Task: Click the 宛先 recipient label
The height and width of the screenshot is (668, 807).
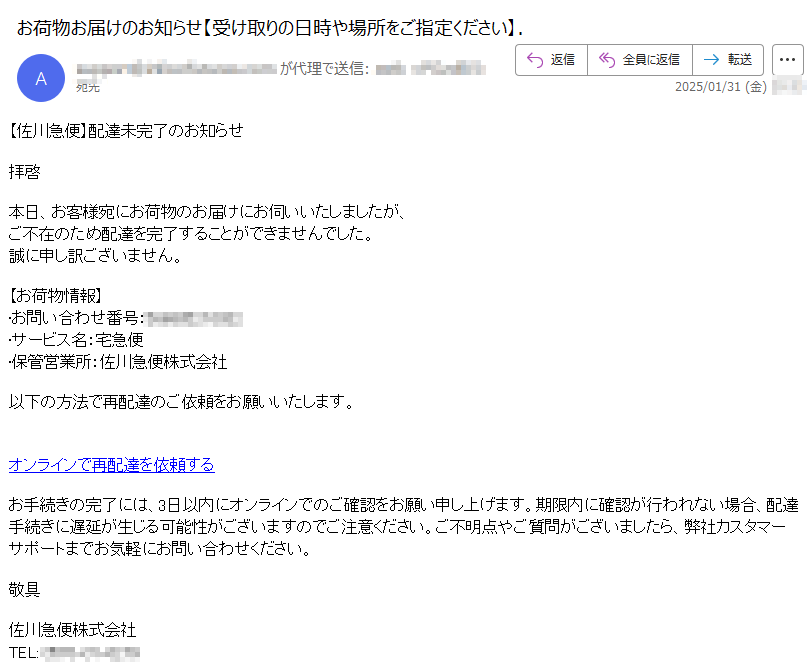Action: (x=88, y=87)
